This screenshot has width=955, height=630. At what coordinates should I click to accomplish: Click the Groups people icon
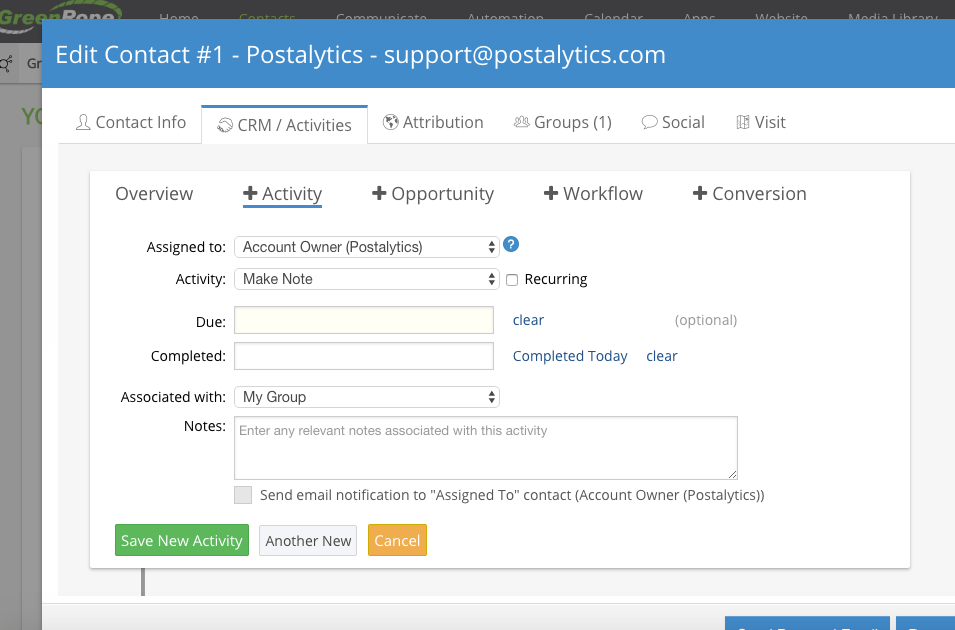(521, 122)
